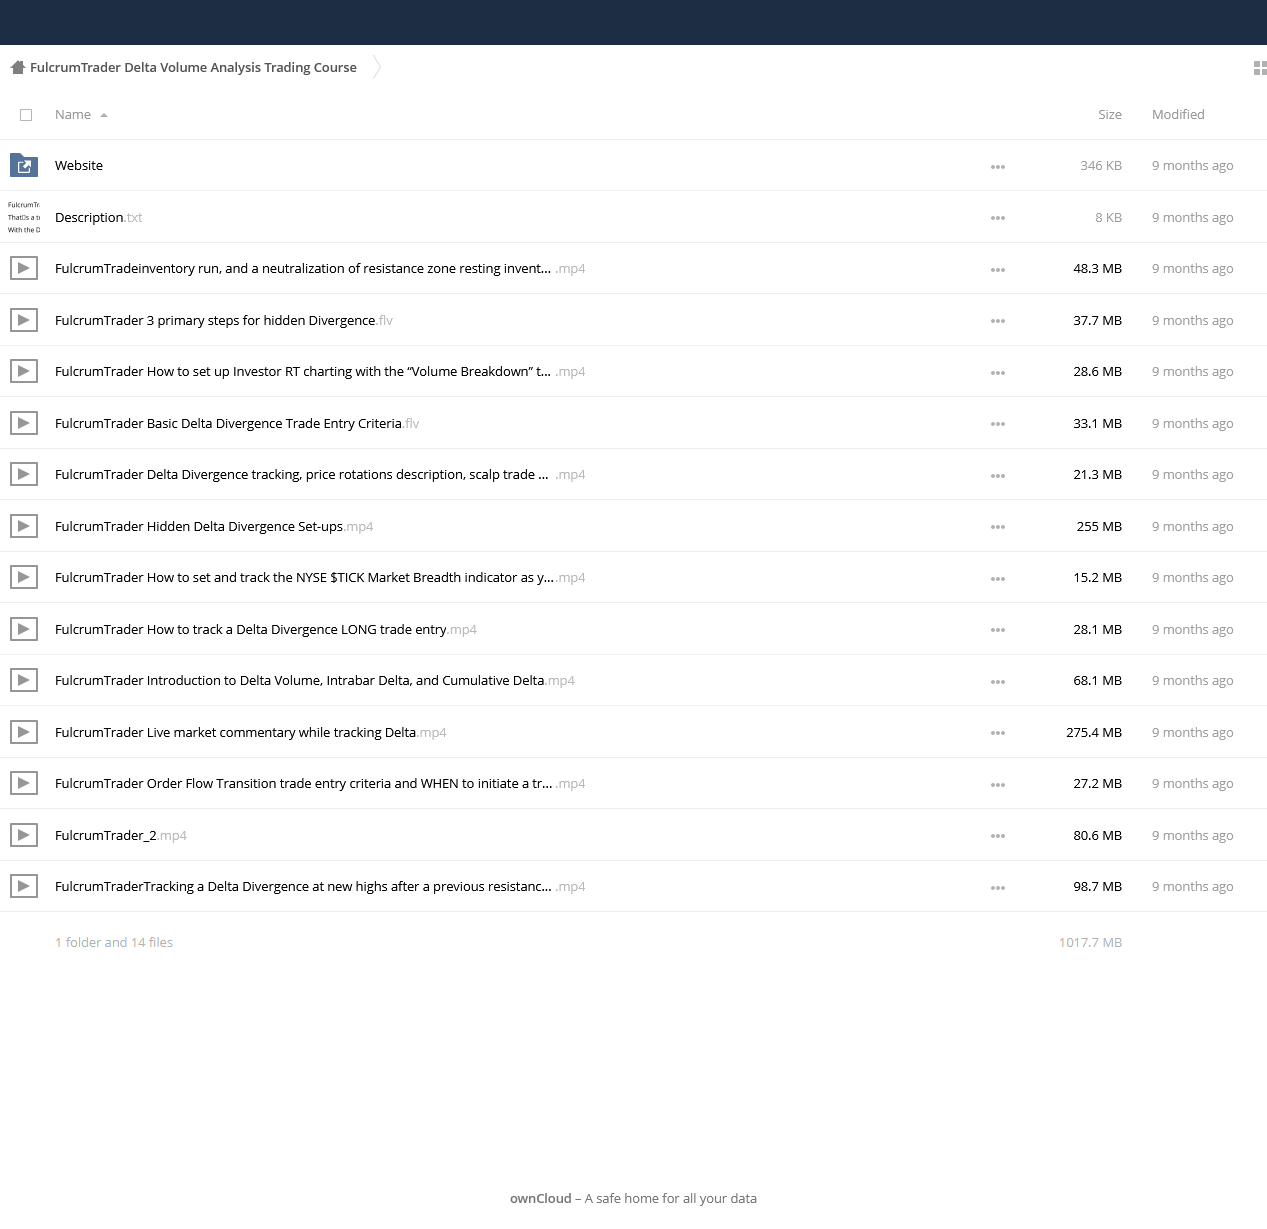Viewport: 1267px width, 1229px height.
Task: Open 'How to set and track the NYSE $TICK' file name
Action: pos(320,578)
